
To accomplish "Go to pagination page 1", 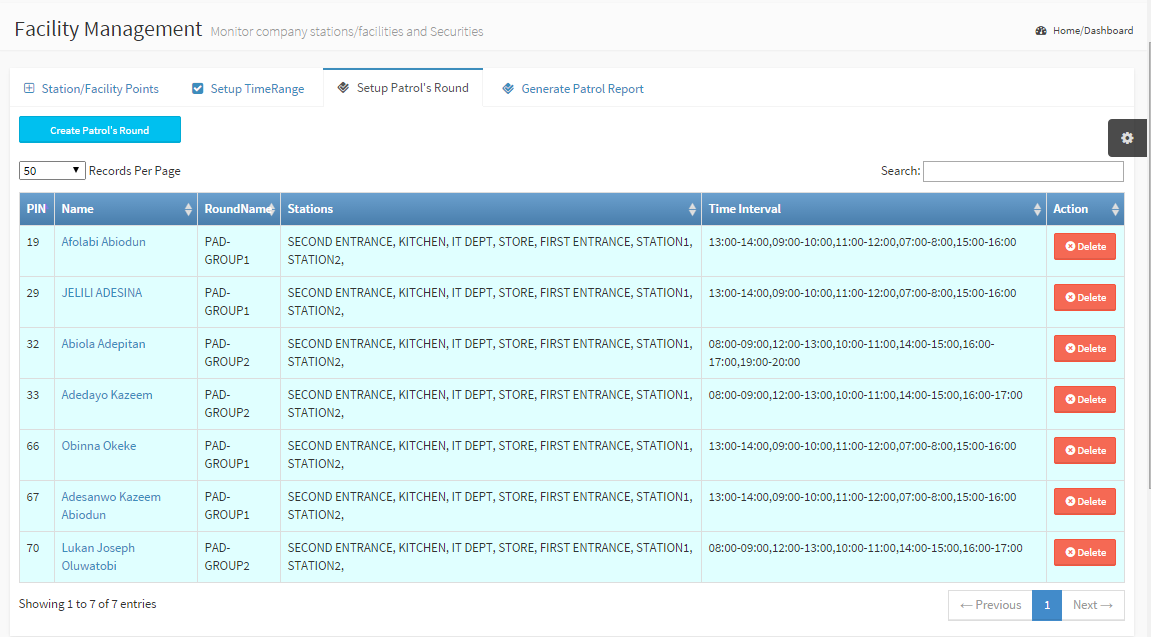I will point(1046,605).
